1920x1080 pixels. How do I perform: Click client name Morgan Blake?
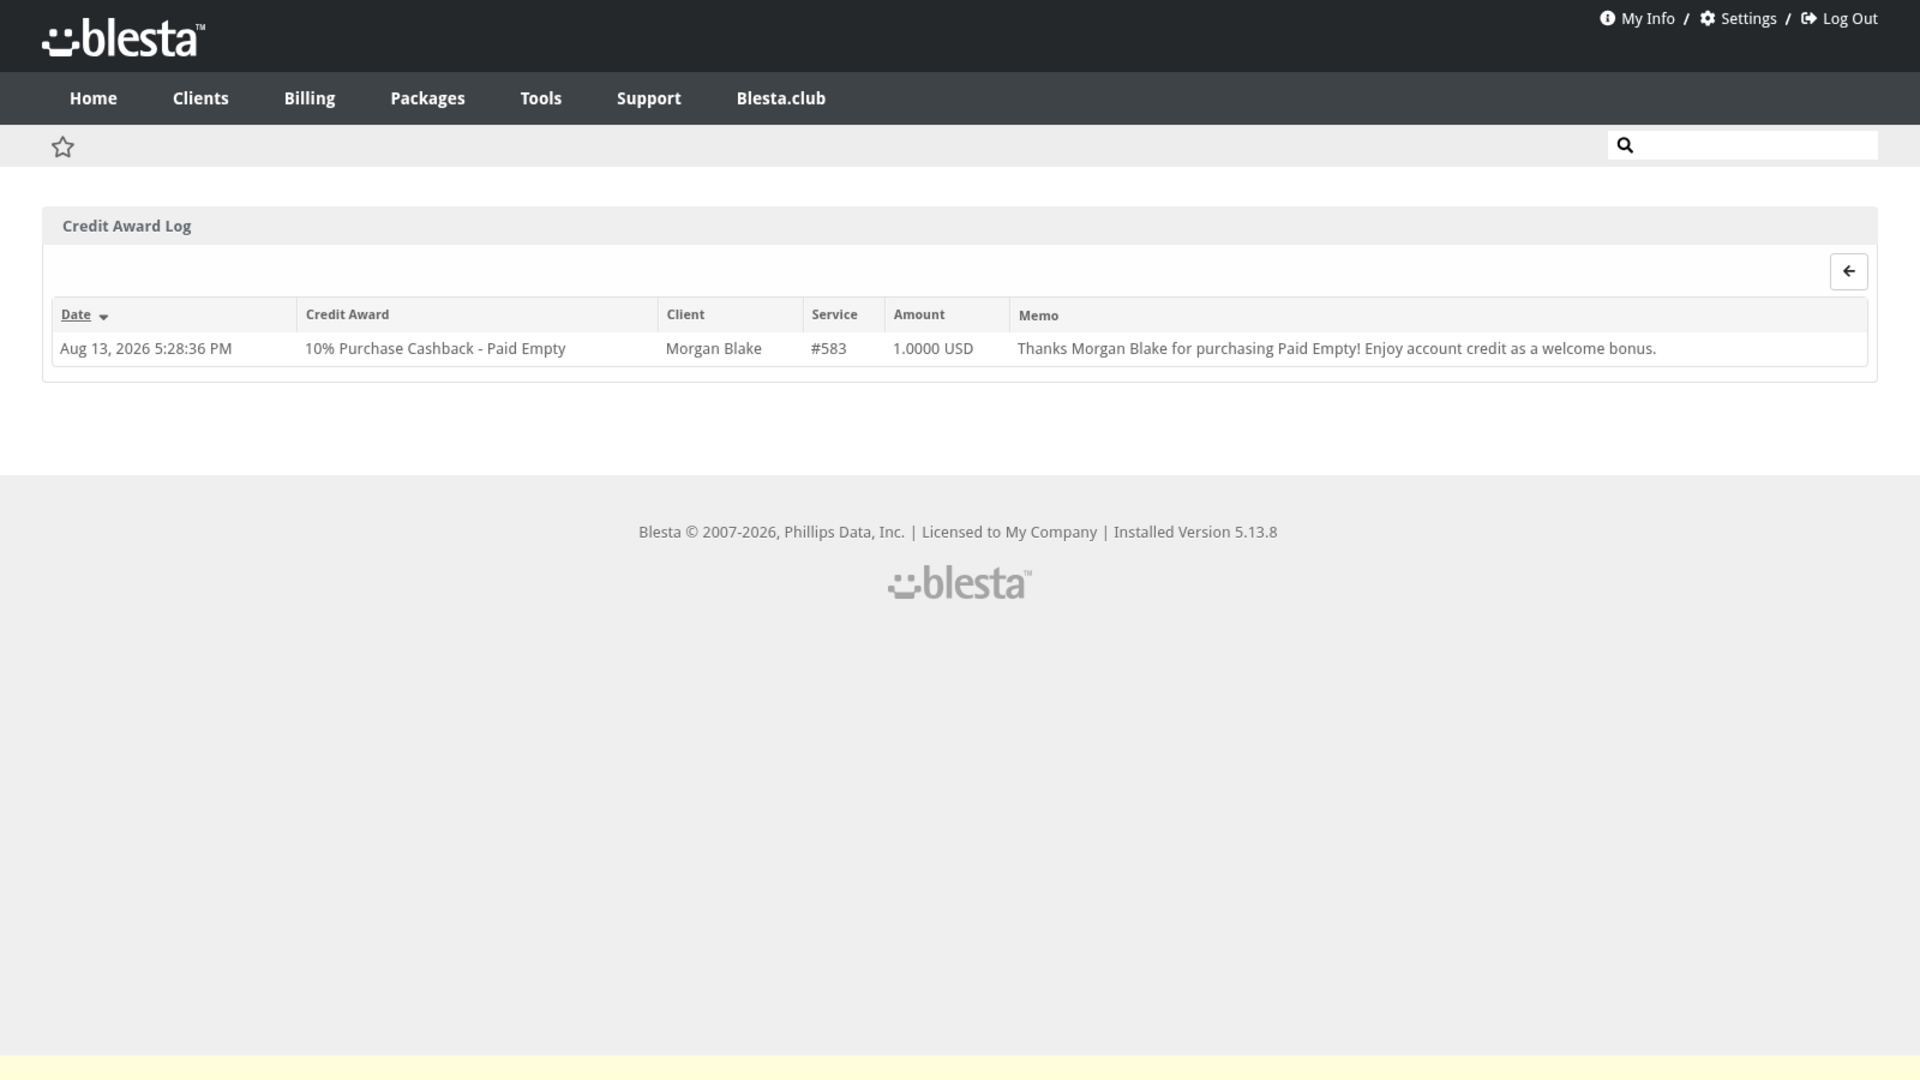(x=713, y=348)
